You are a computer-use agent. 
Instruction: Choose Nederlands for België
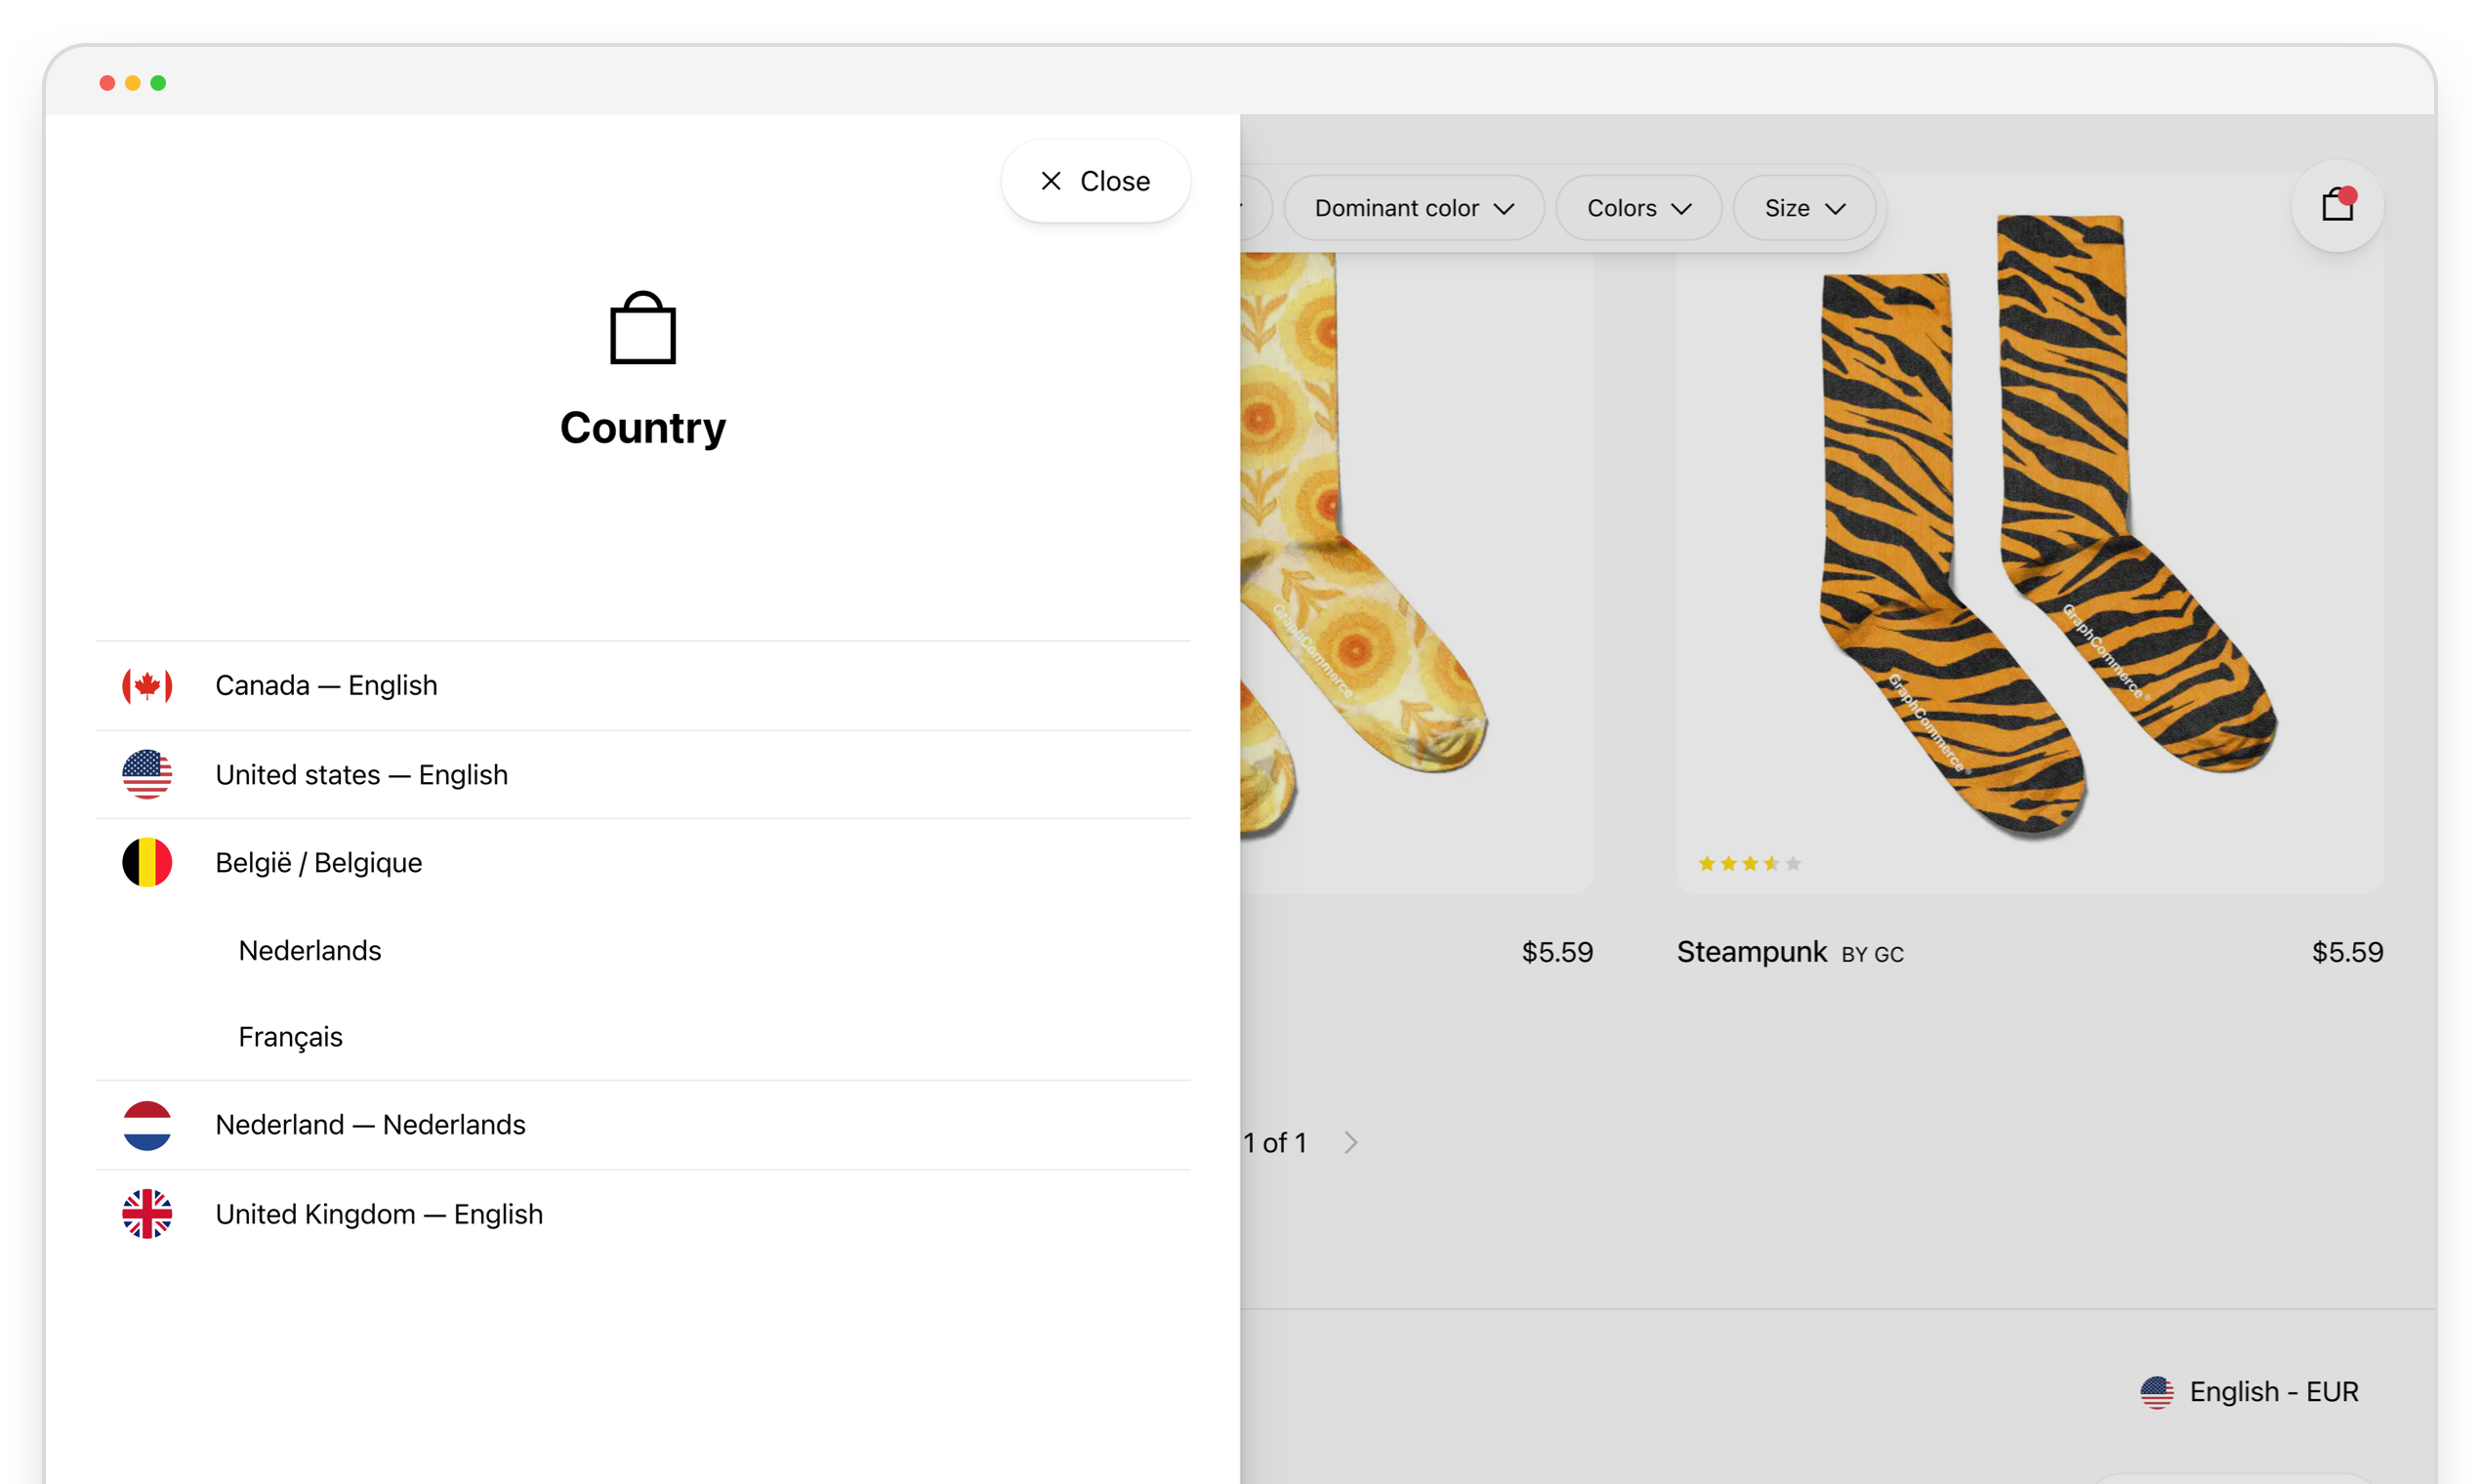[309, 950]
